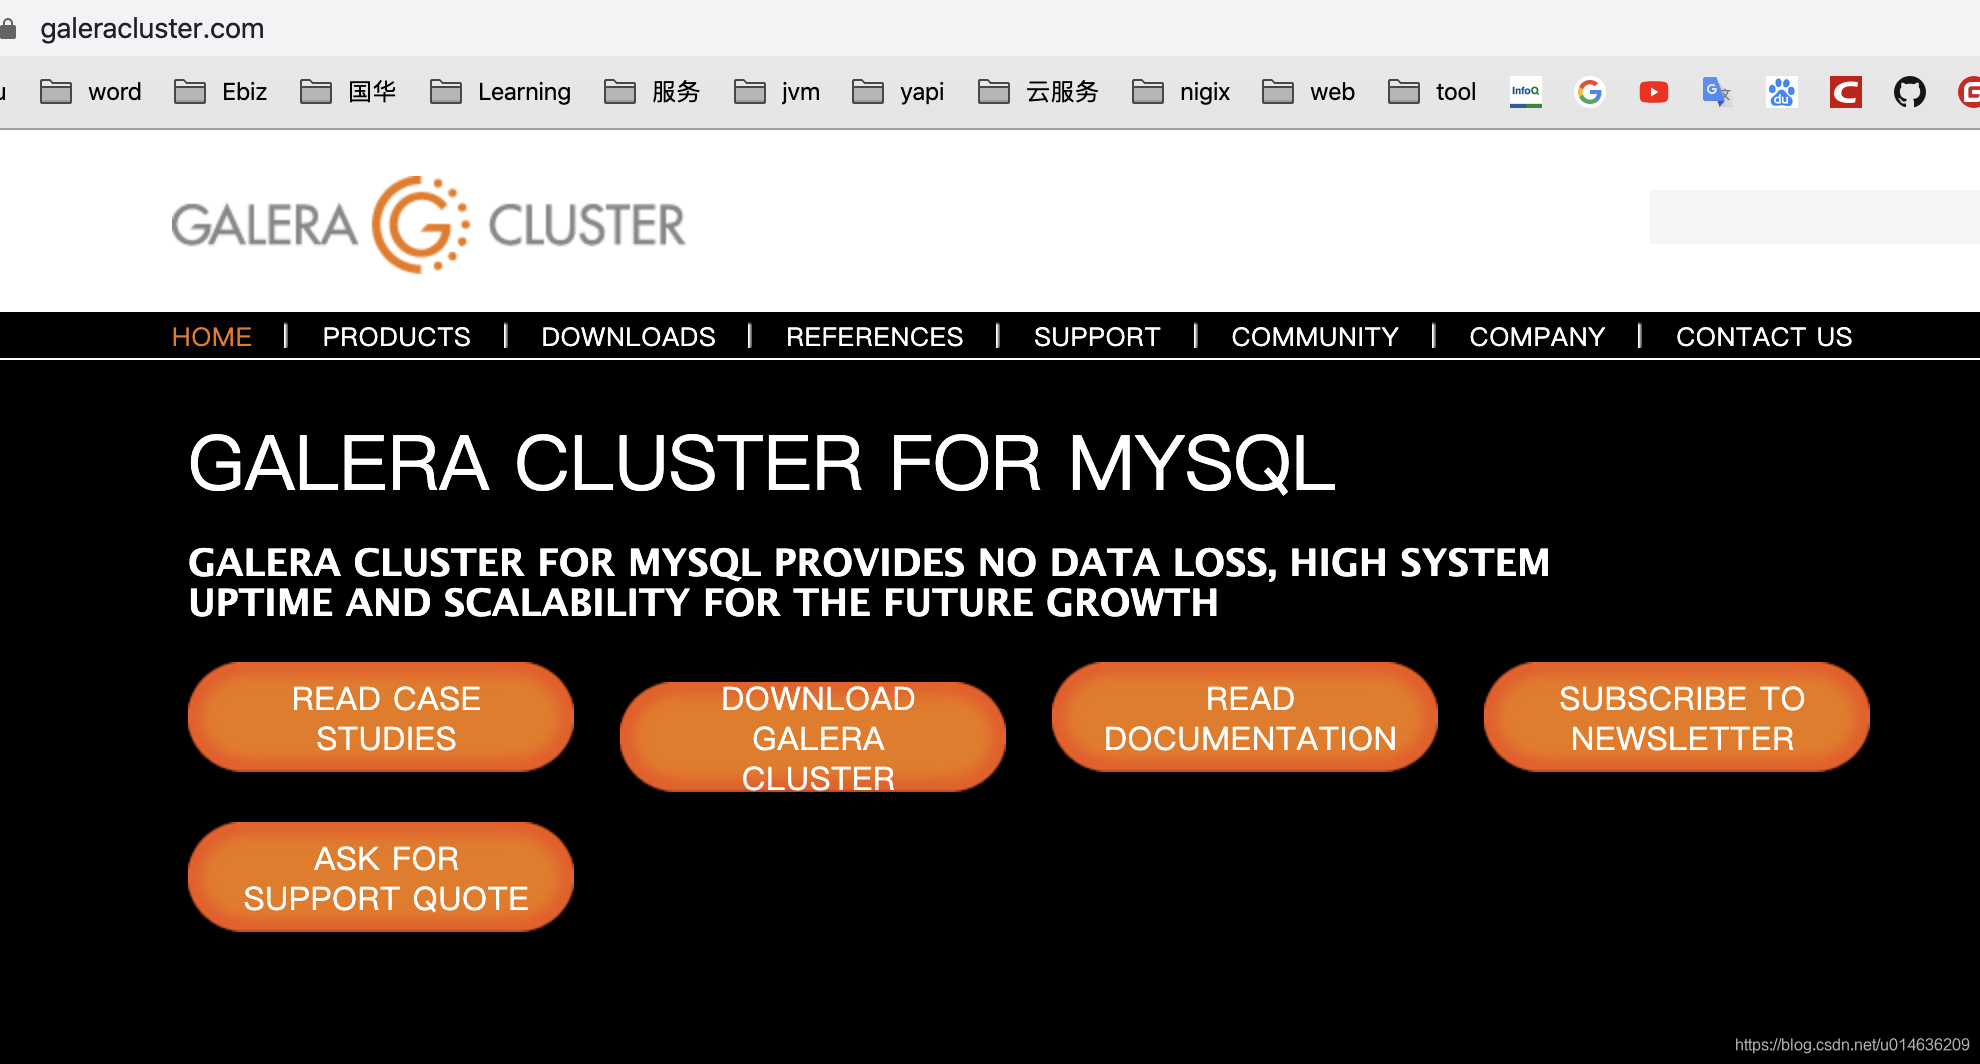Click Subscribe to Newsletter button
1980x1064 pixels.
pyautogui.click(x=1677, y=717)
